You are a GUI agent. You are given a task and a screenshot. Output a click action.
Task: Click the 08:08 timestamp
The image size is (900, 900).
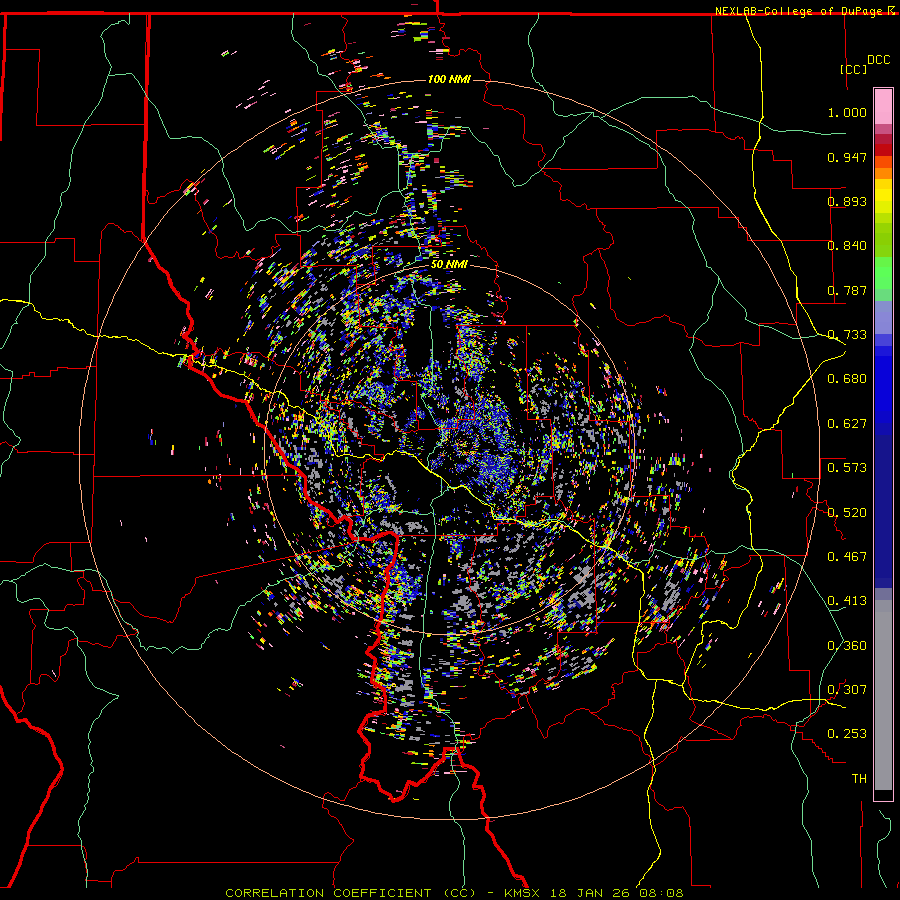pyautogui.click(x=660, y=893)
